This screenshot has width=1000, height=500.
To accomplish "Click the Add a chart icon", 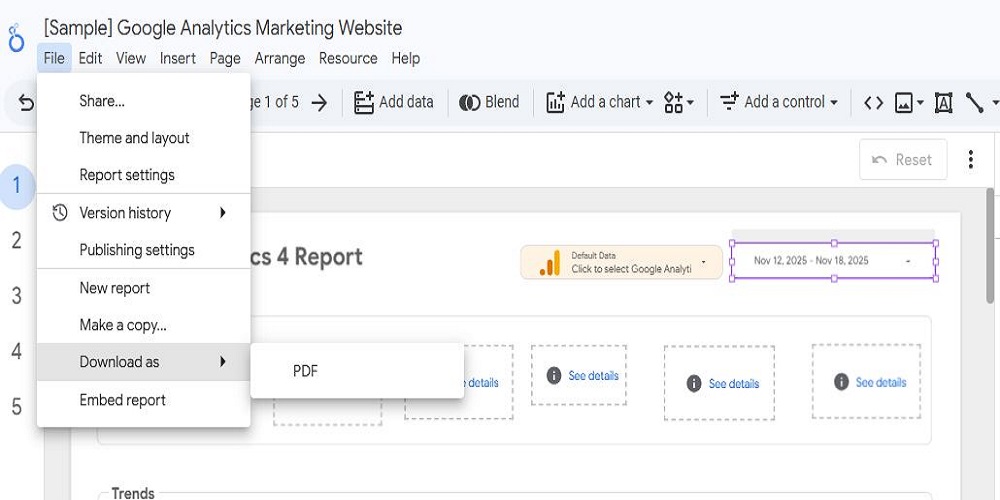I will (x=555, y=102).
